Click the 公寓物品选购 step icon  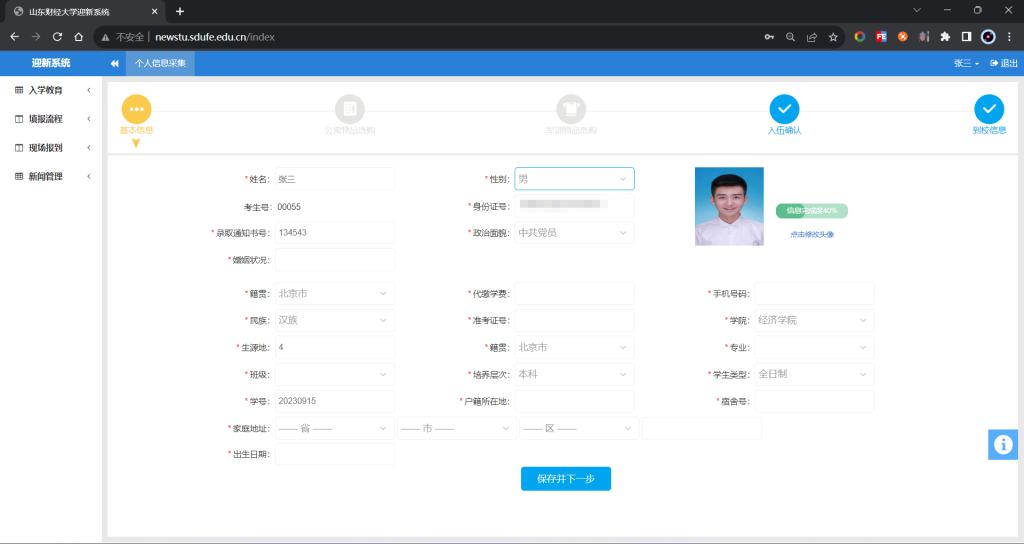click(350, 109)
